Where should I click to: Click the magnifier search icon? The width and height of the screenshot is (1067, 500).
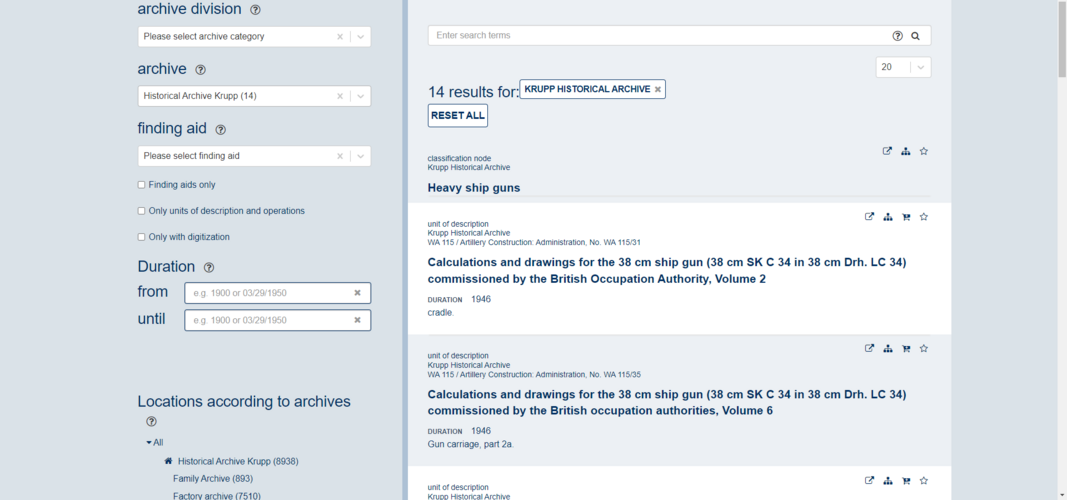pyautogui.click(x=915, y=36)
